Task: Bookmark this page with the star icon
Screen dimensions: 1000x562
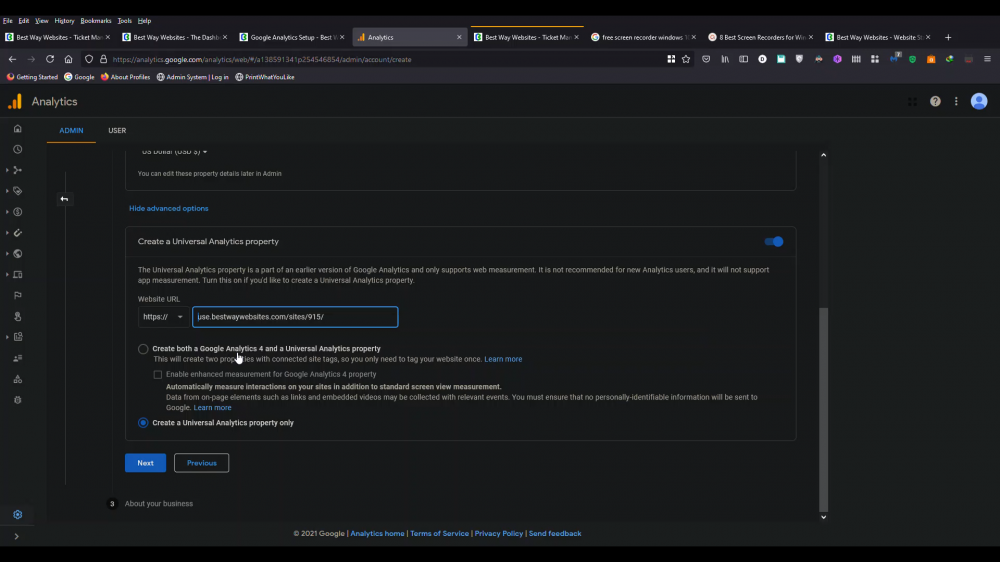Action: [x=686, y=59]
